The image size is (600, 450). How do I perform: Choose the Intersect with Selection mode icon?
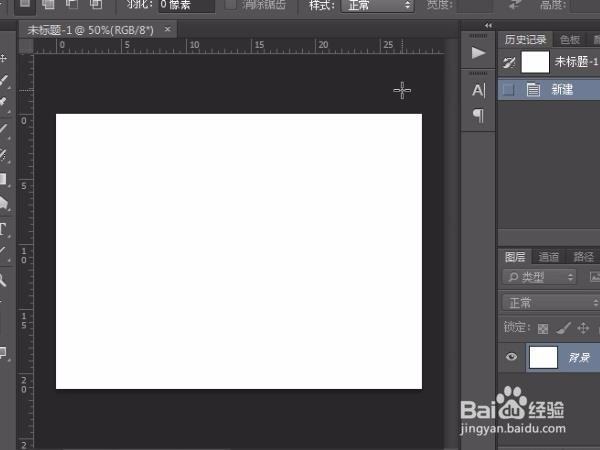(96, 5)
